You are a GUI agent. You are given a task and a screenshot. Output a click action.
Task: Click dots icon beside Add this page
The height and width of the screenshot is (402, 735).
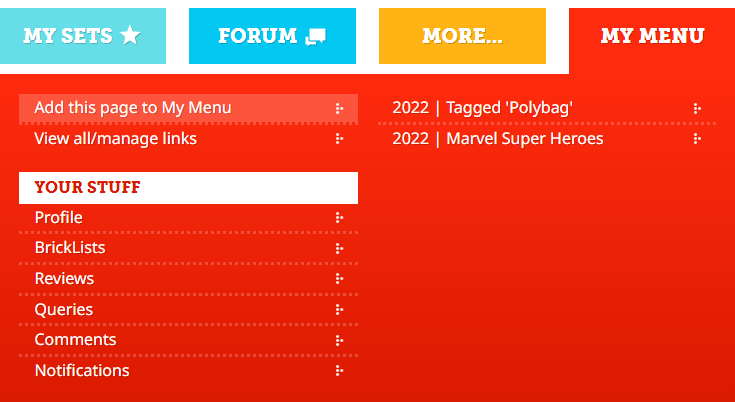[339, 108]
